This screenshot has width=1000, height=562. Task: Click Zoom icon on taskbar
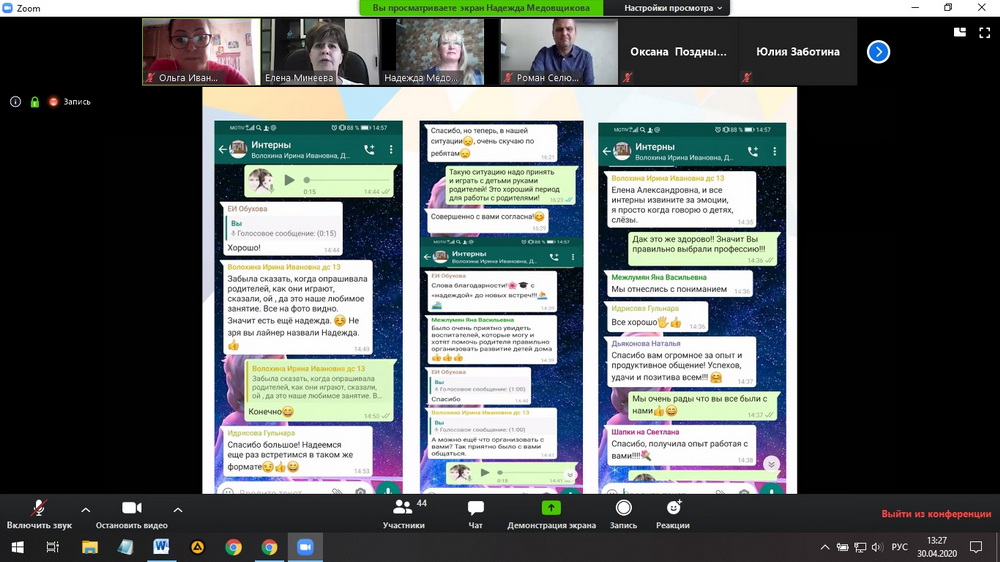click(x=305, y=547)
